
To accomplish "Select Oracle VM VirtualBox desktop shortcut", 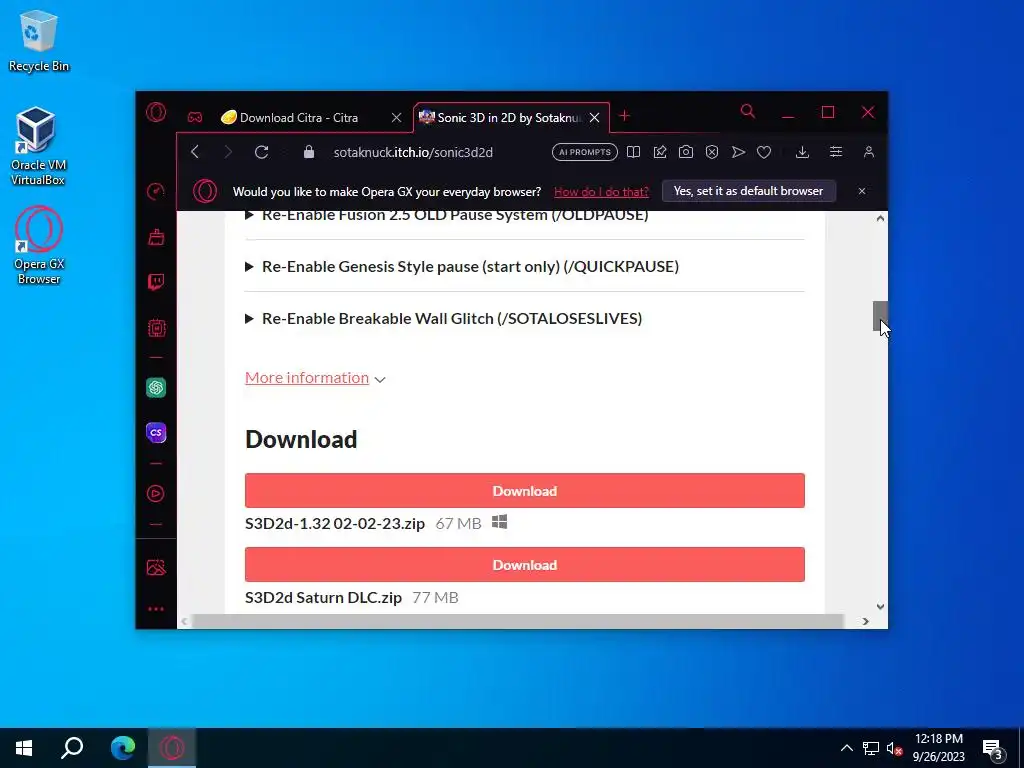I will 38,146.
